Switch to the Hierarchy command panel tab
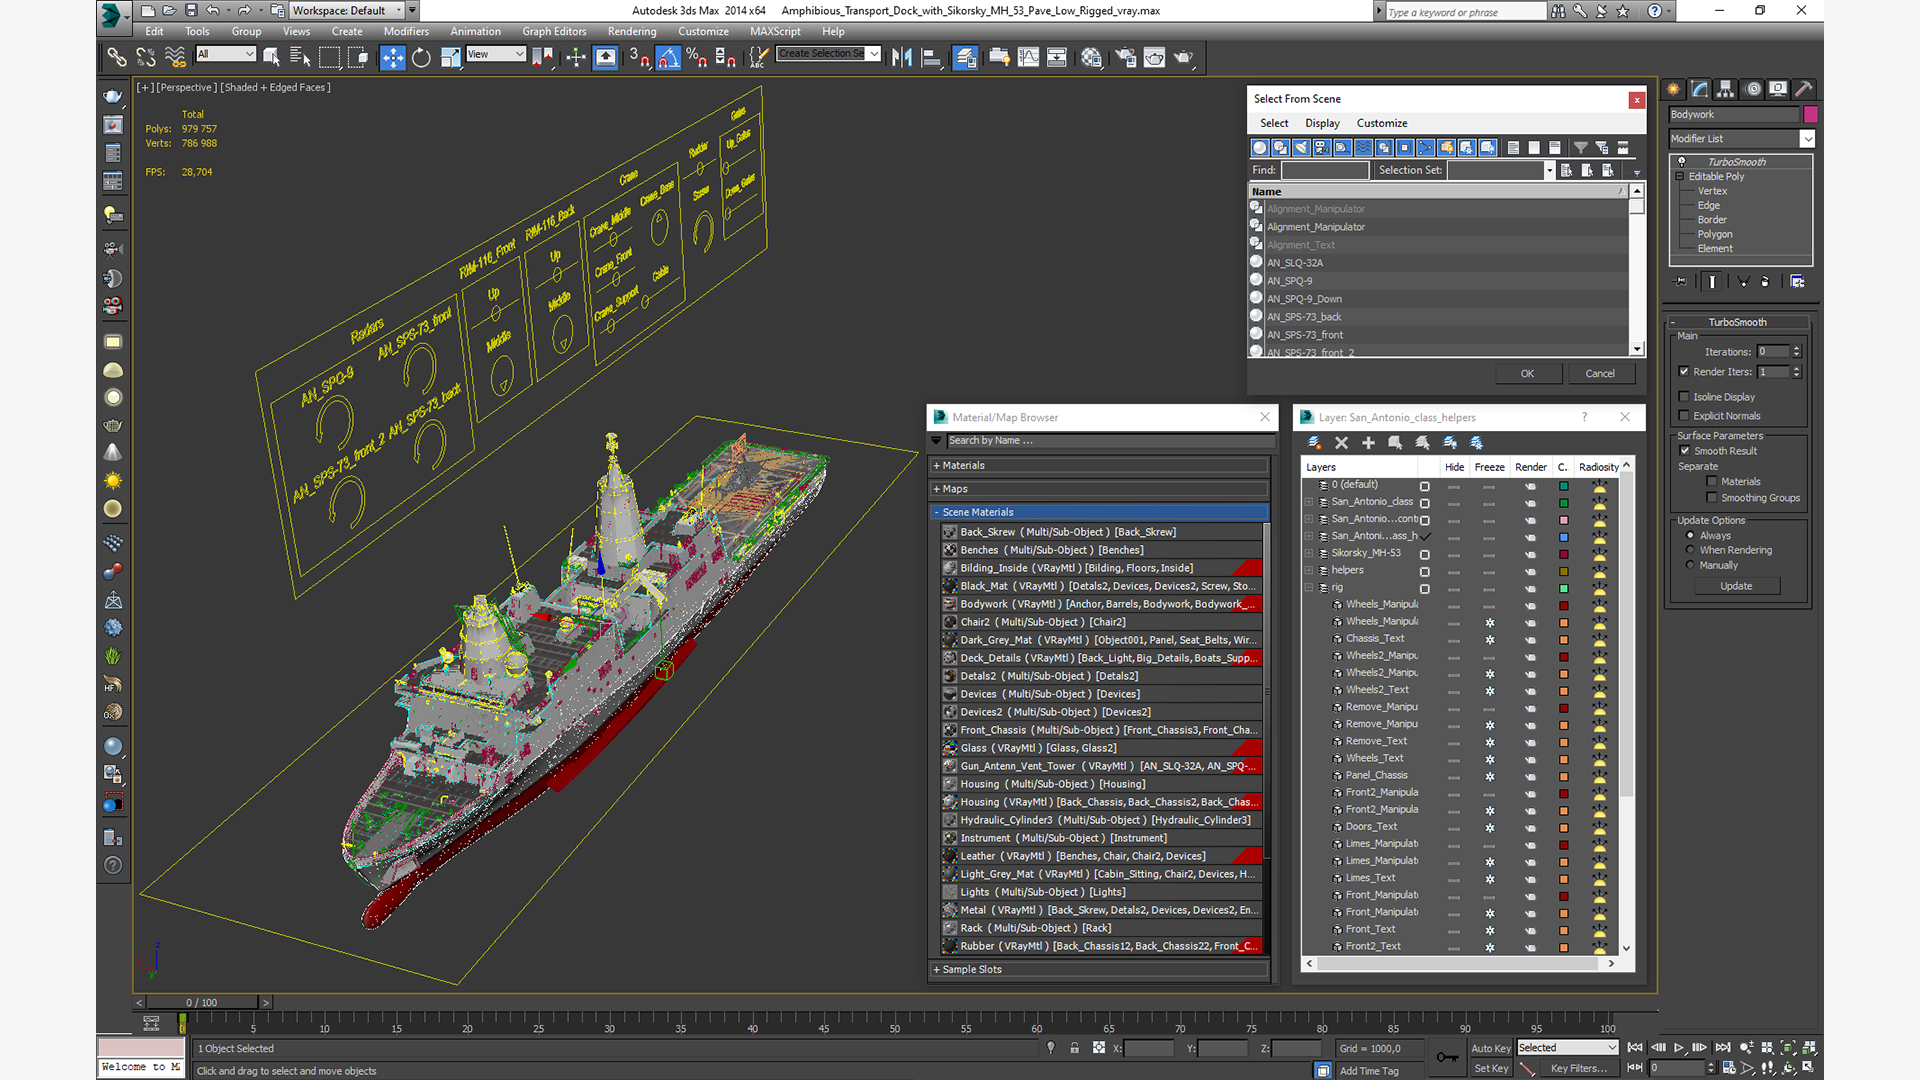Image resolution: width=1920 pixels, height=1080 pixels. tap(1726, 89)
